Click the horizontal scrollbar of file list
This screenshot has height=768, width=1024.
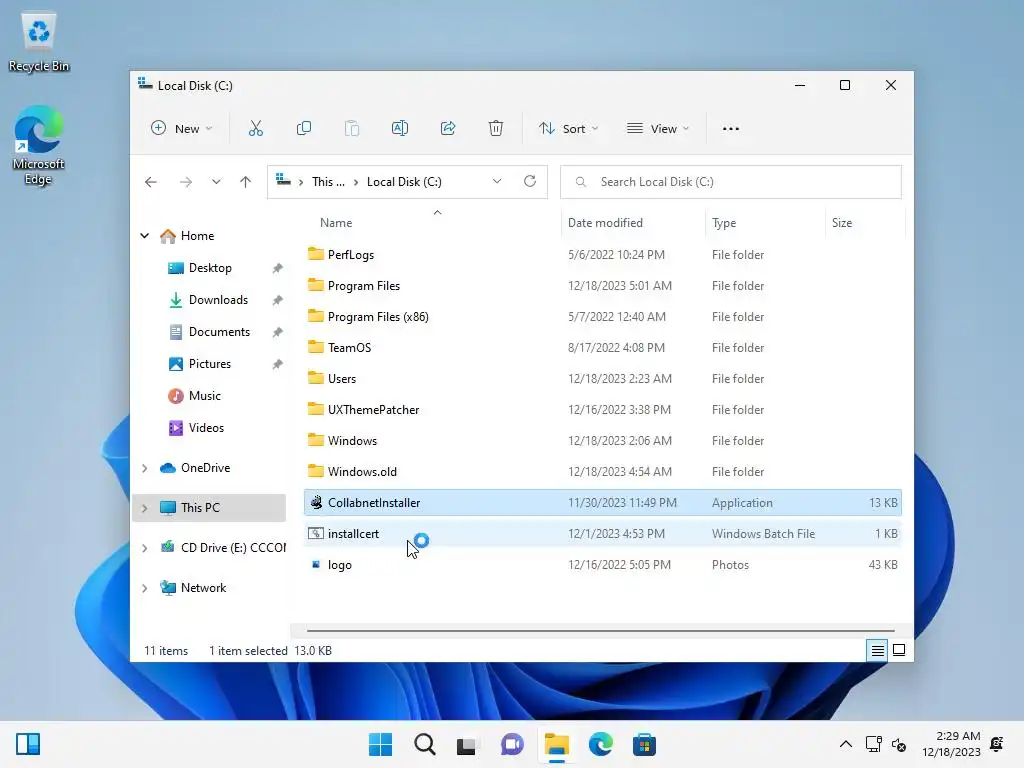point(600,631)
